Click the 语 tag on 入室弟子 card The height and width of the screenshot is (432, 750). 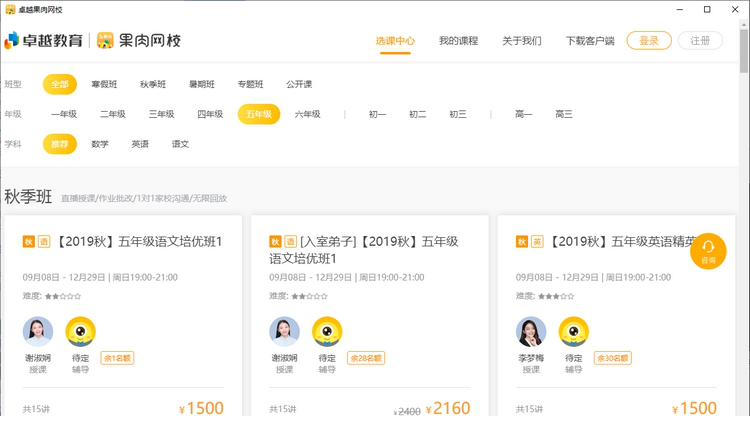291,242
